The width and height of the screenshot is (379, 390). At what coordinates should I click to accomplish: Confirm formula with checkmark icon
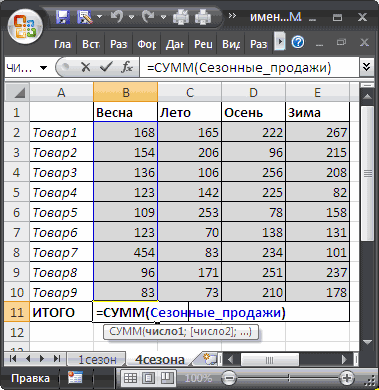[x=107, y=68]
